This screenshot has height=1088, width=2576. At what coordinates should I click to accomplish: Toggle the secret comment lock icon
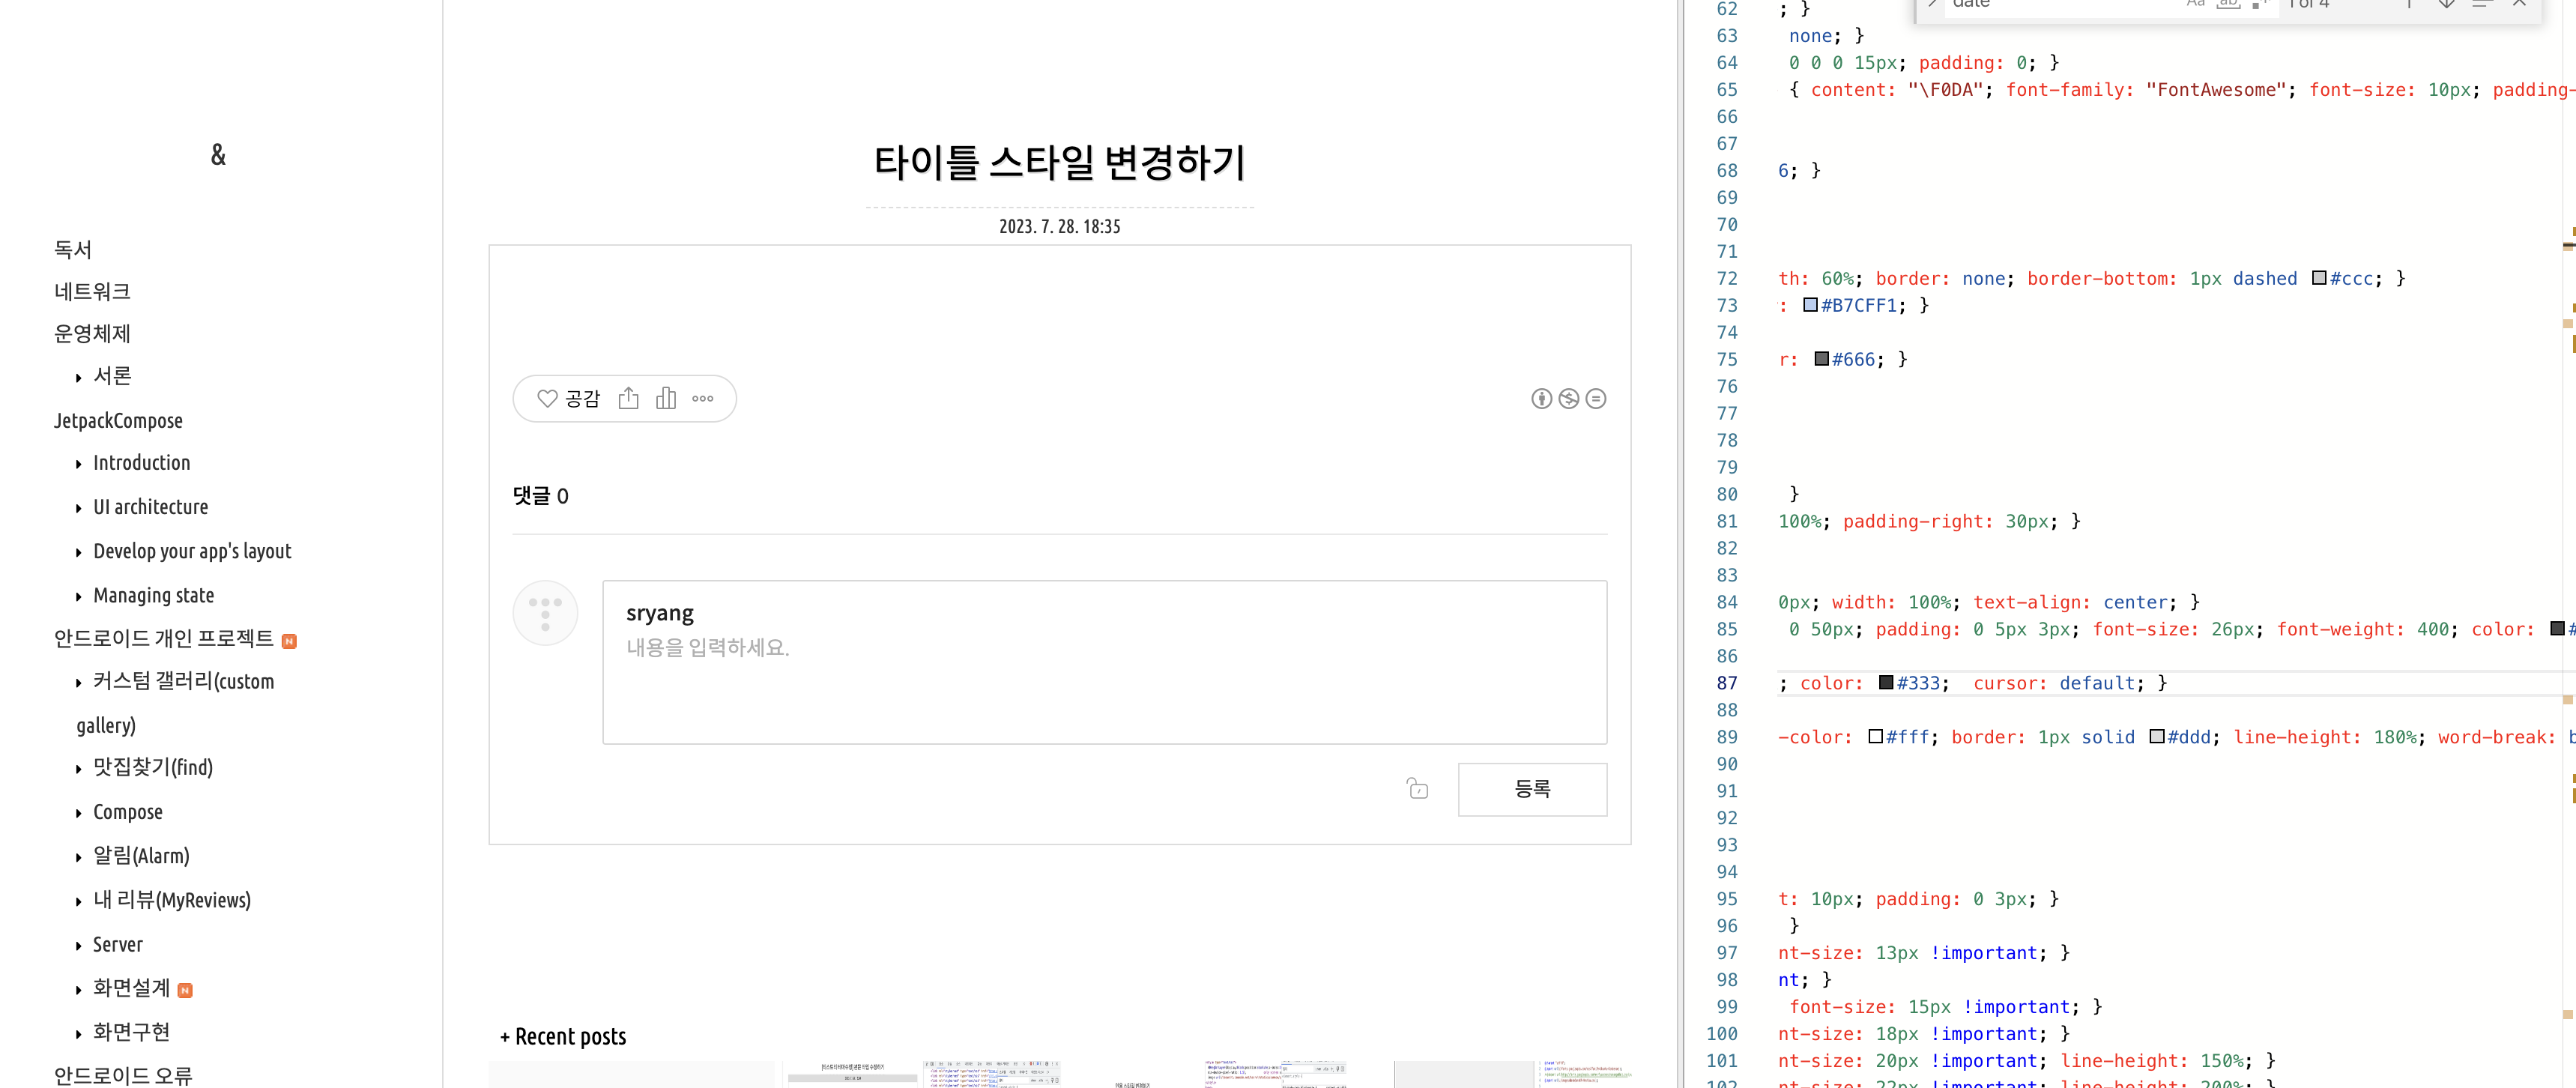(x=1417, y=789)
